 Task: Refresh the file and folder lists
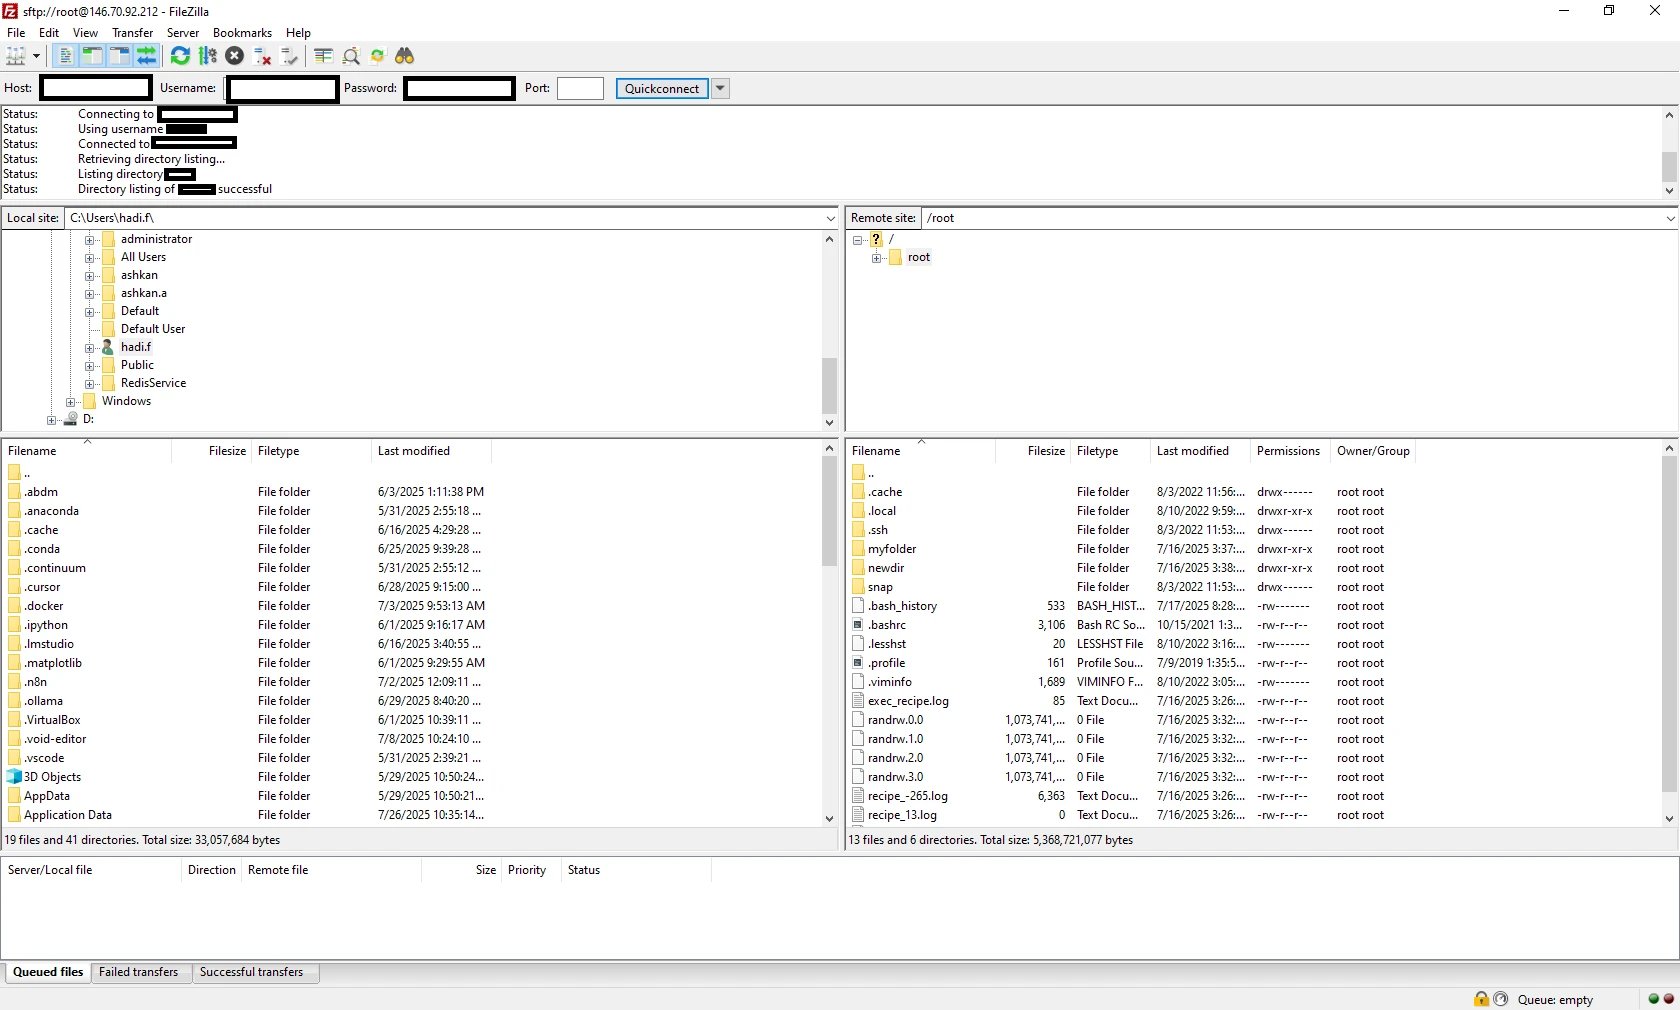click(180, 56)
